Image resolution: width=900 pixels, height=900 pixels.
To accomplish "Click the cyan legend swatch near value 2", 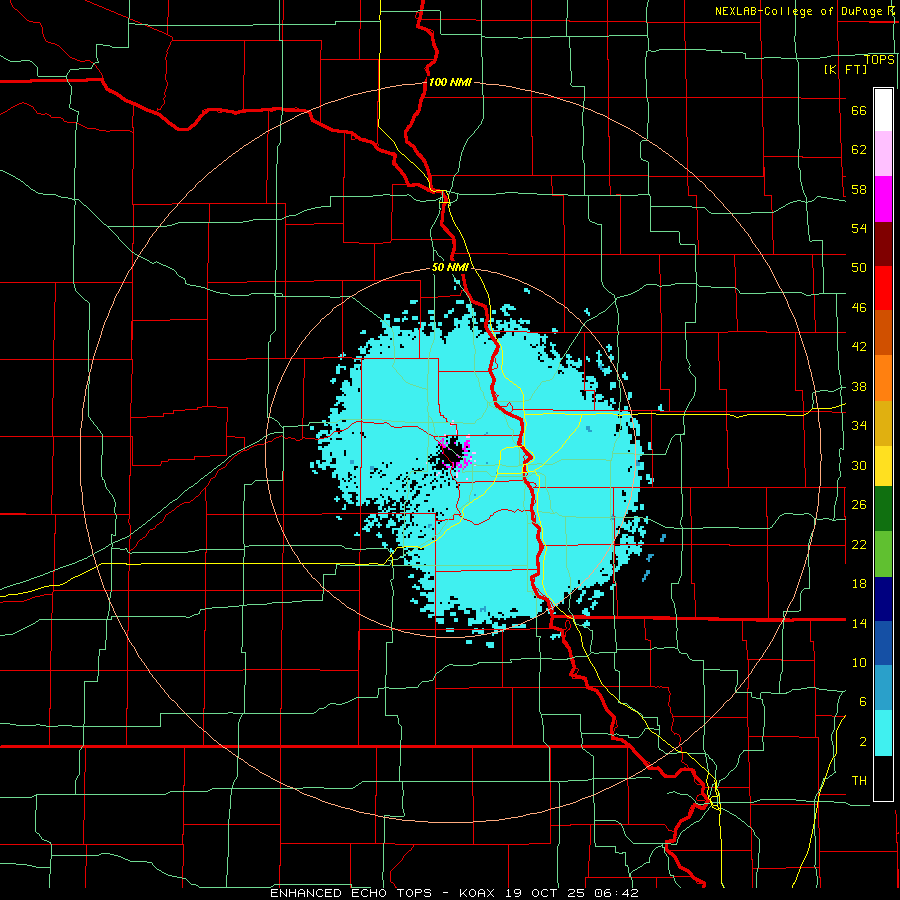I will [x=883, y=733].
